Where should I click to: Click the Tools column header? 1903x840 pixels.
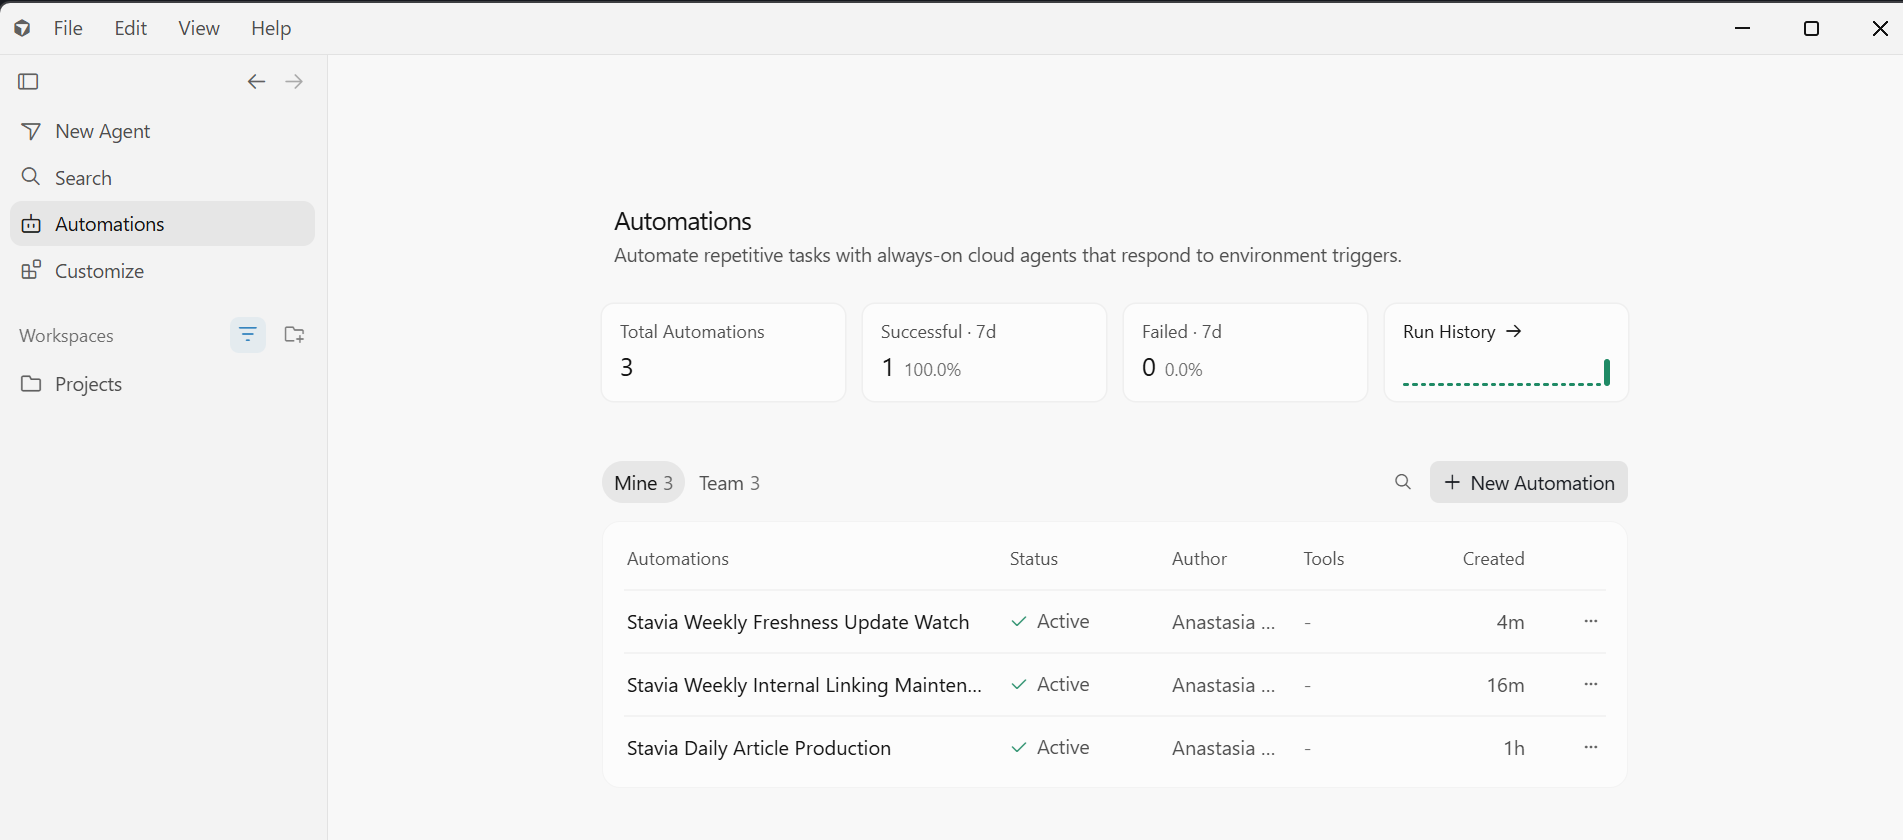tap(1323, 559)
